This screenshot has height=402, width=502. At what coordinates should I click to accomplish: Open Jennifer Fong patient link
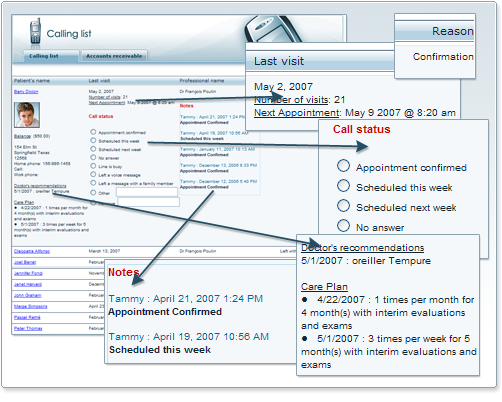tap(28, 273)
